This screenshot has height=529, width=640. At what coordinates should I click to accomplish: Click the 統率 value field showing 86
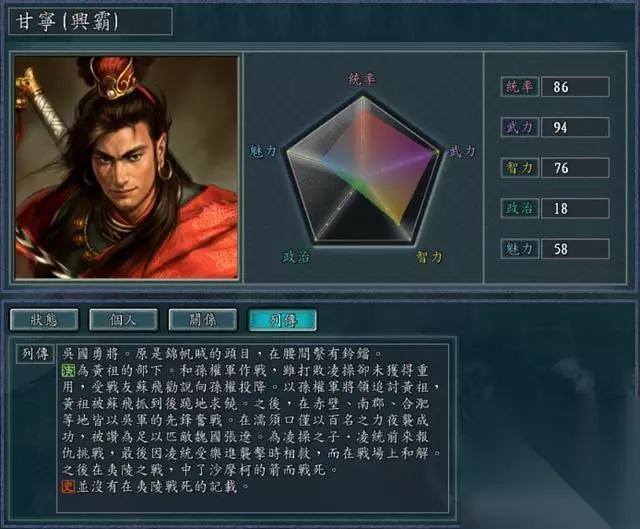[x=575, y=87]
